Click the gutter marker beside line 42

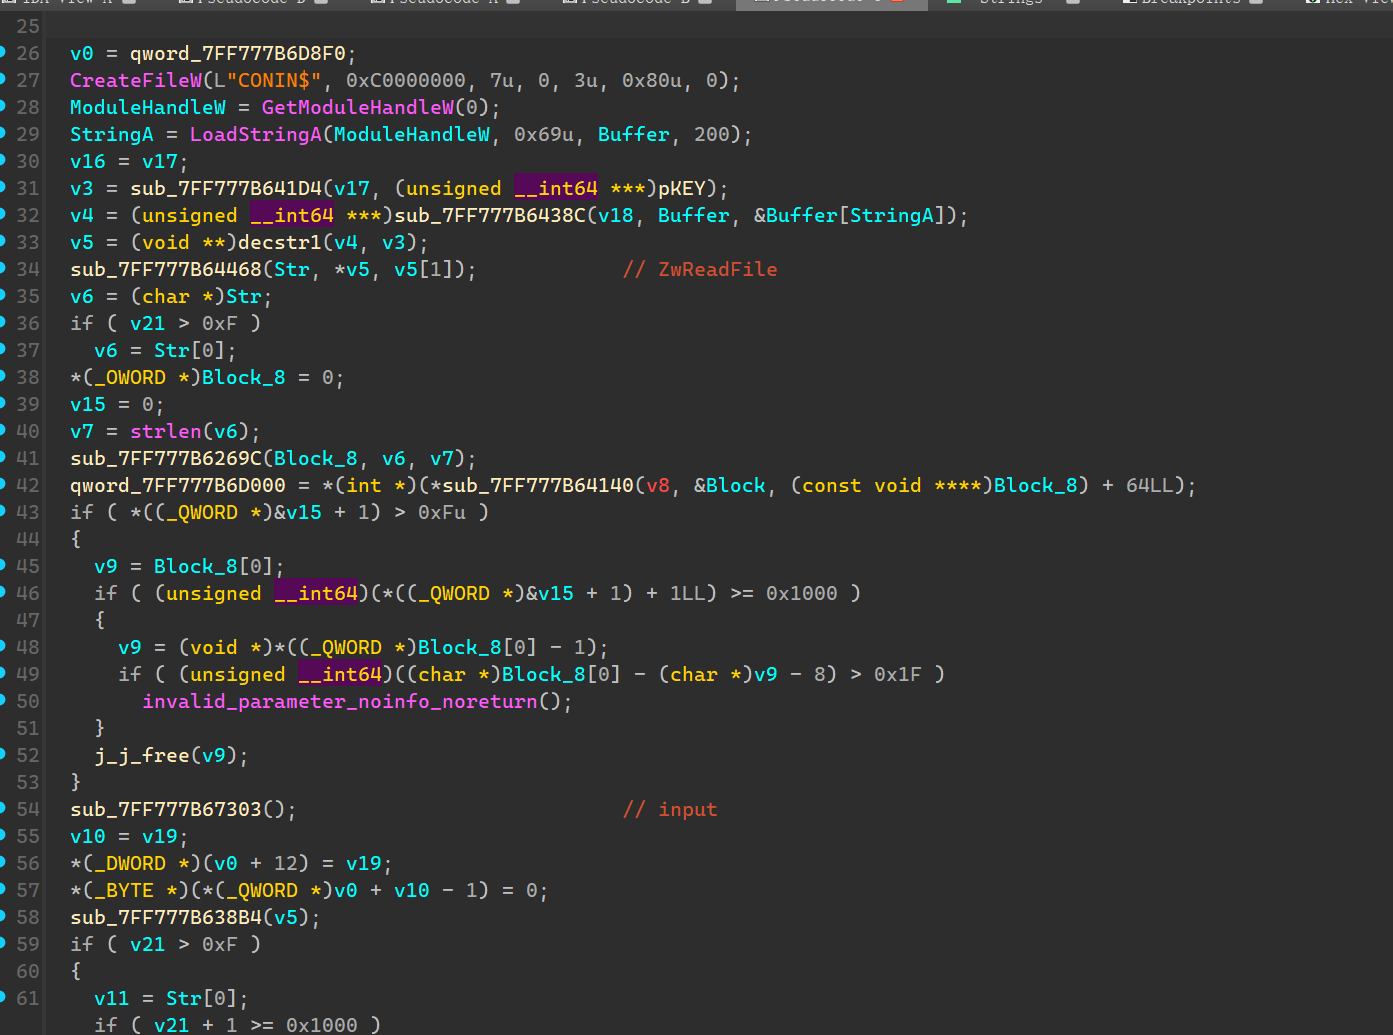point(3,484)
